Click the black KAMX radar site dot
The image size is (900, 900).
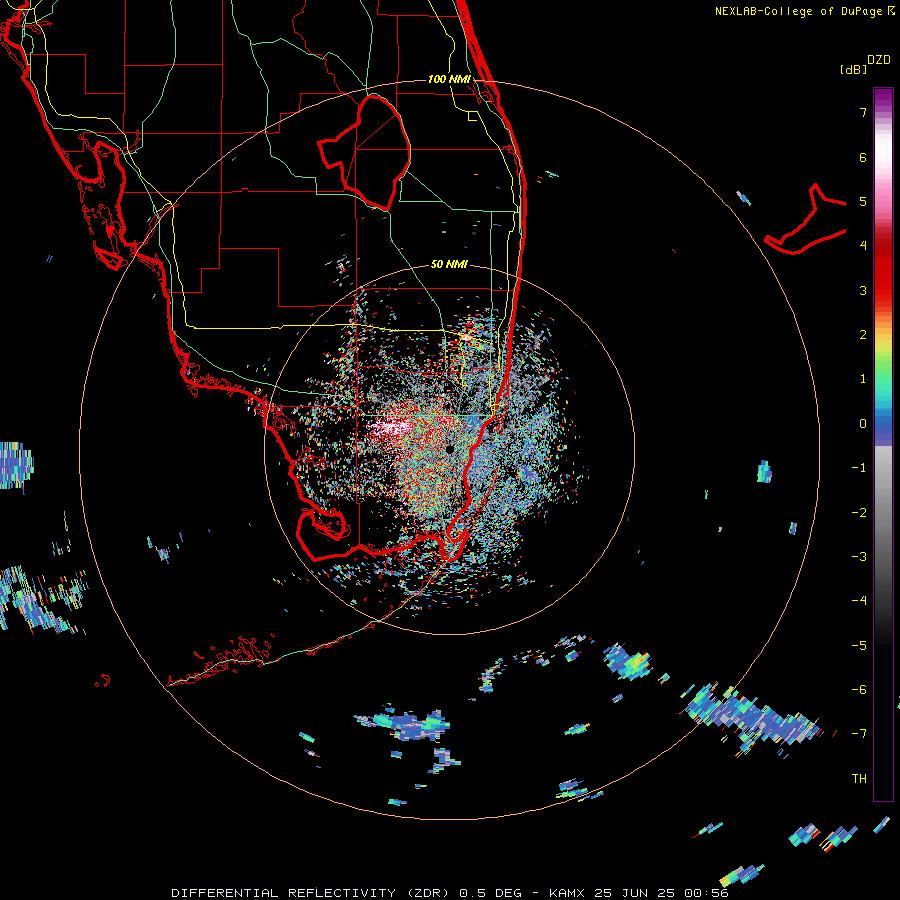click(x=450, y=449)
